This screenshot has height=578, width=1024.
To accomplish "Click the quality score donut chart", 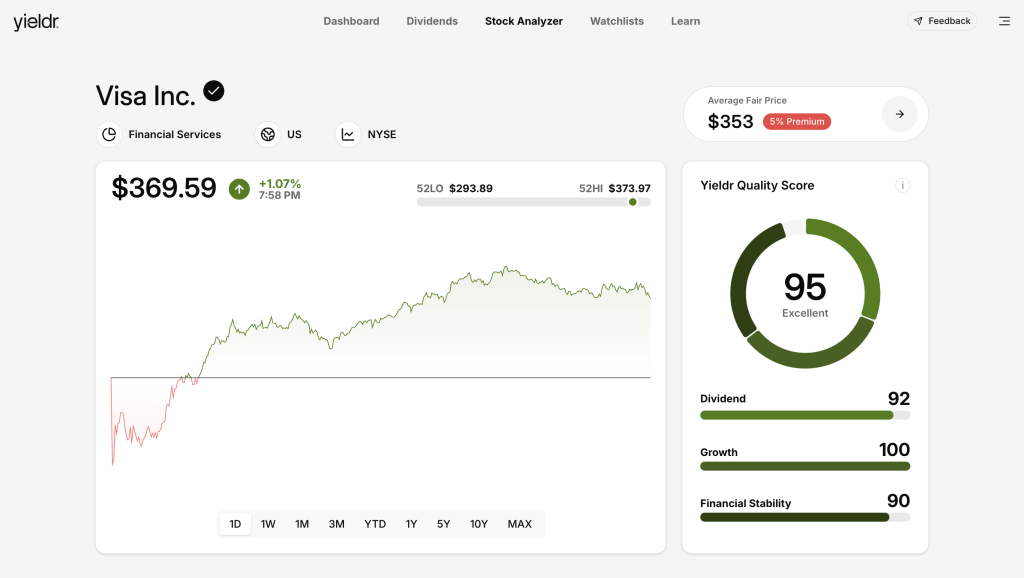I will pyautogui.click(x=805, y=293).
